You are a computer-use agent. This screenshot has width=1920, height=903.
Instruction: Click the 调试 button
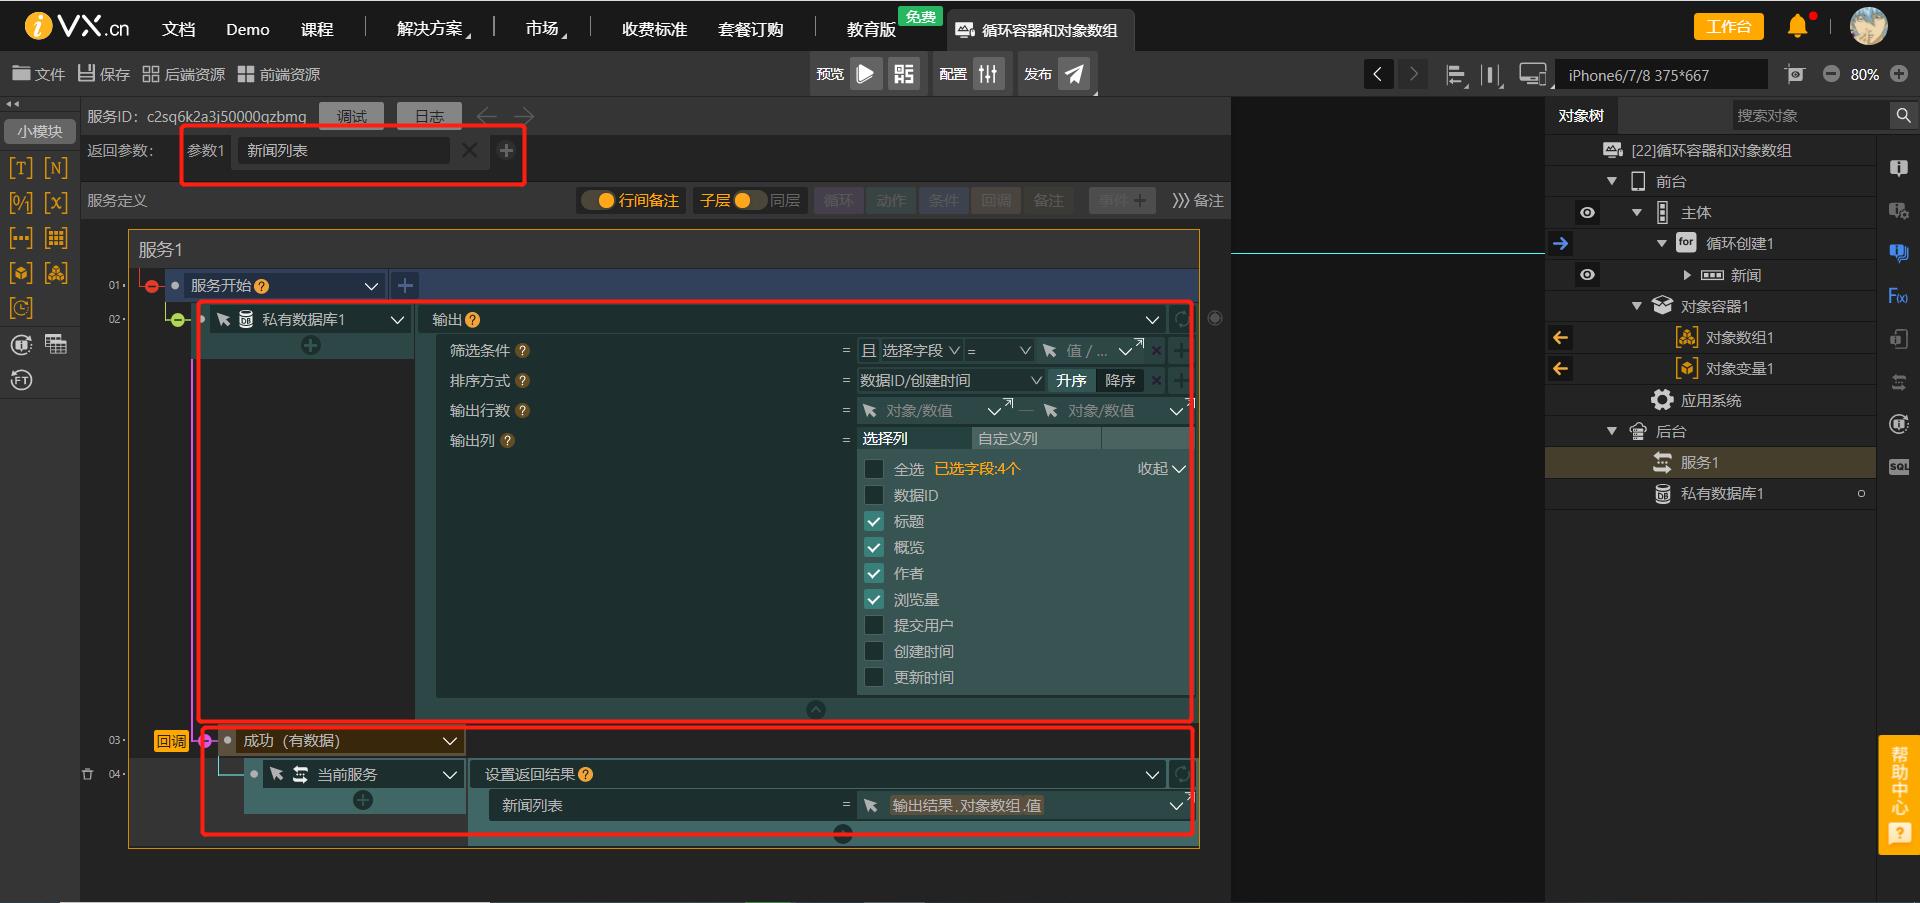(x=352, y=116)
